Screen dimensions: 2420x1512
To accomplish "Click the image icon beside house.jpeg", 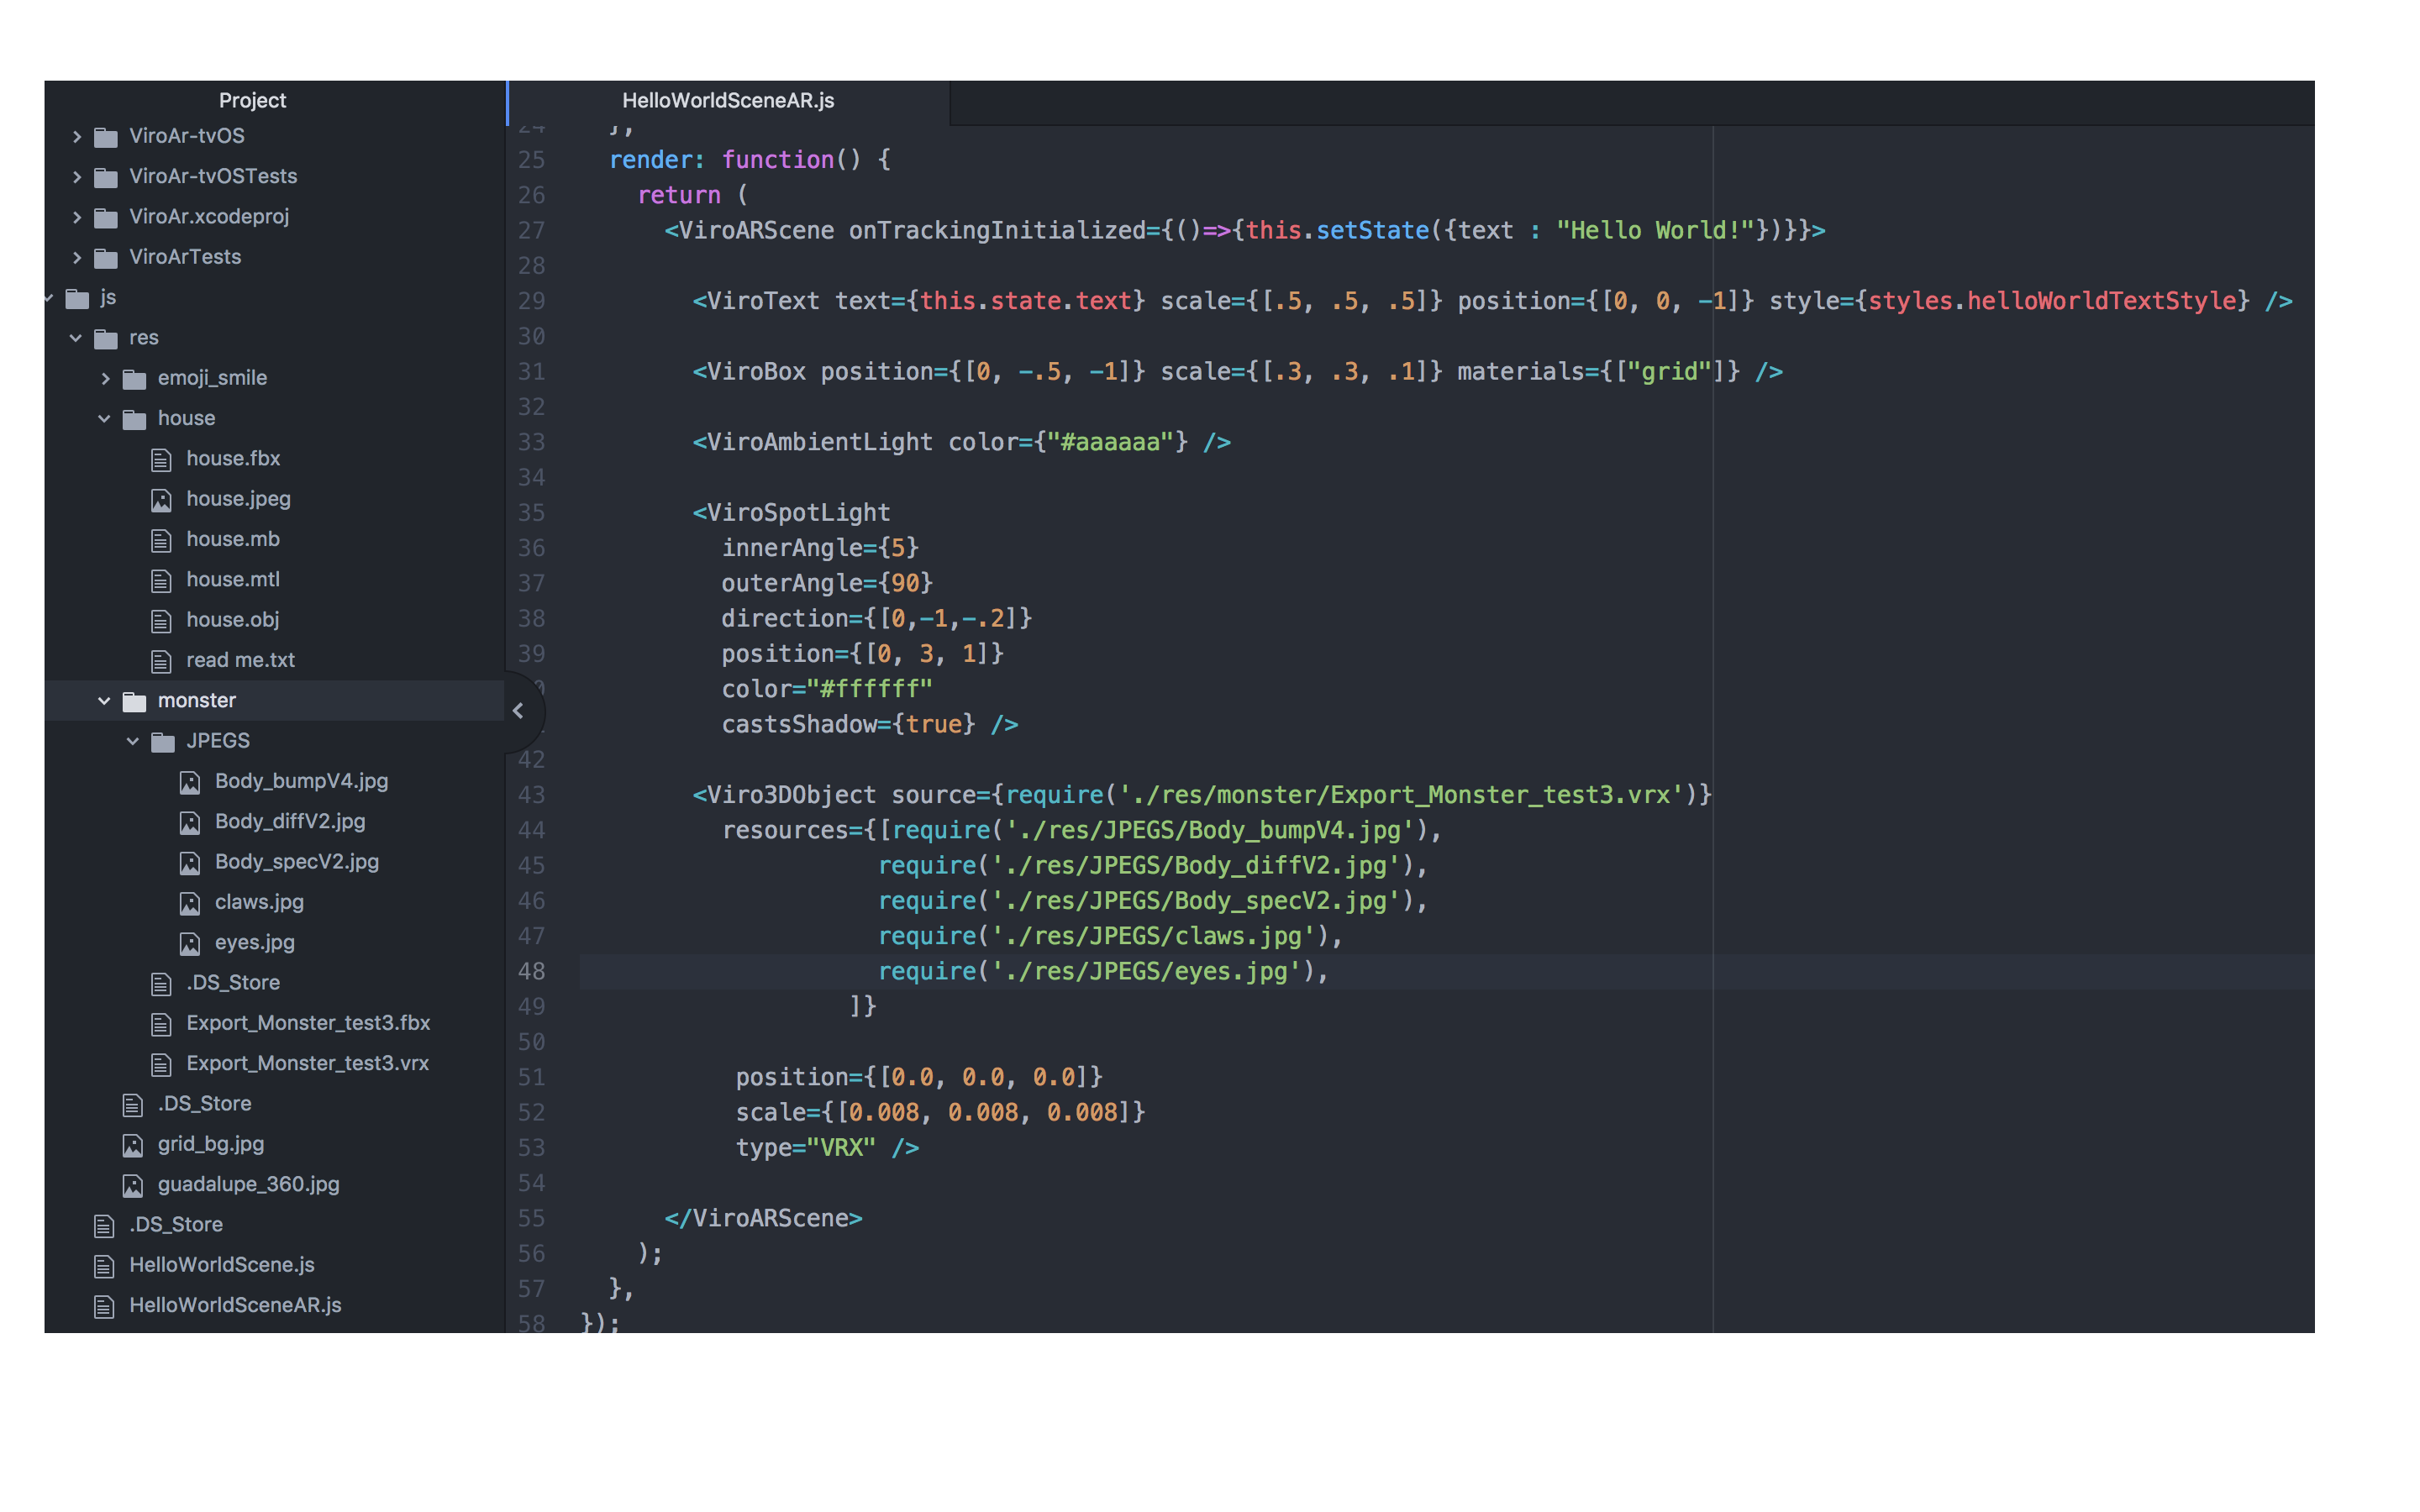I will (x=162, y=499).
